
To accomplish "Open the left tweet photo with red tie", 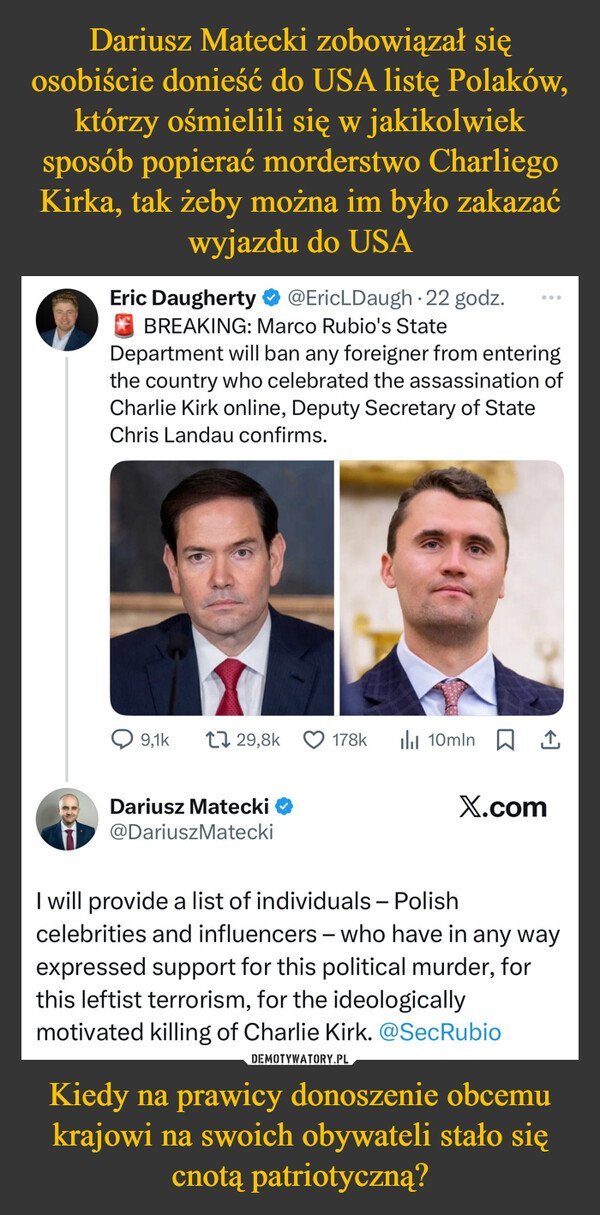I will [x=221, y=588].
